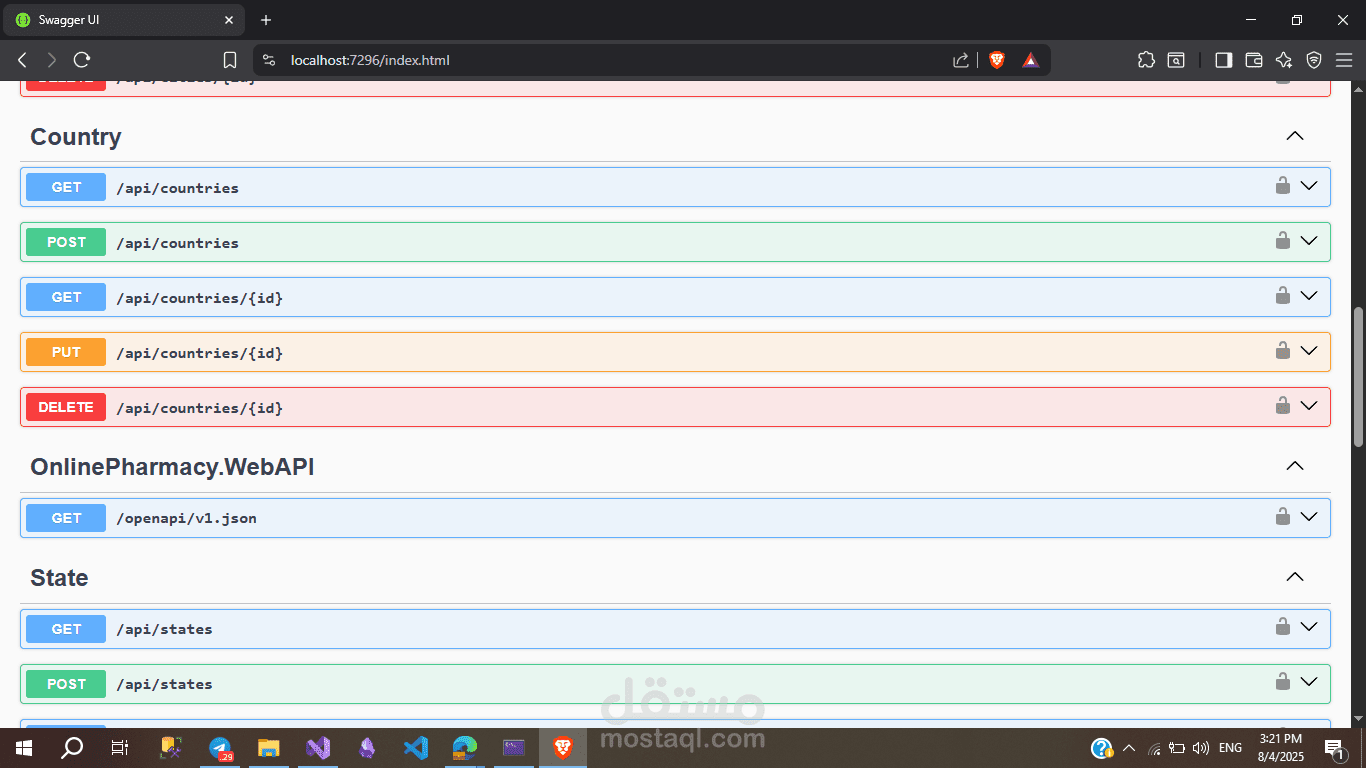Click the lock icon on GET /api/countries
Screen dimensions: 1366x768
(1282, 185)
